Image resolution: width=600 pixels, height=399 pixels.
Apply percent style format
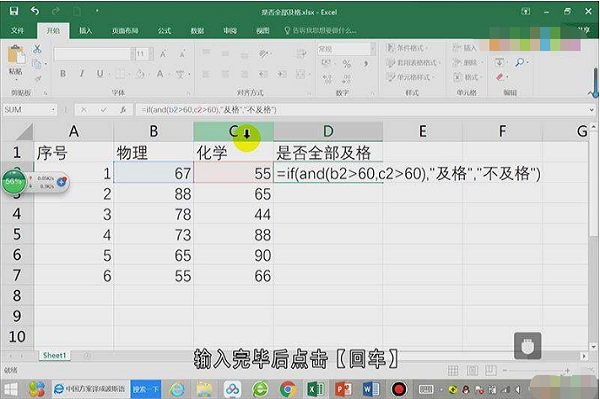coord(347,64)
